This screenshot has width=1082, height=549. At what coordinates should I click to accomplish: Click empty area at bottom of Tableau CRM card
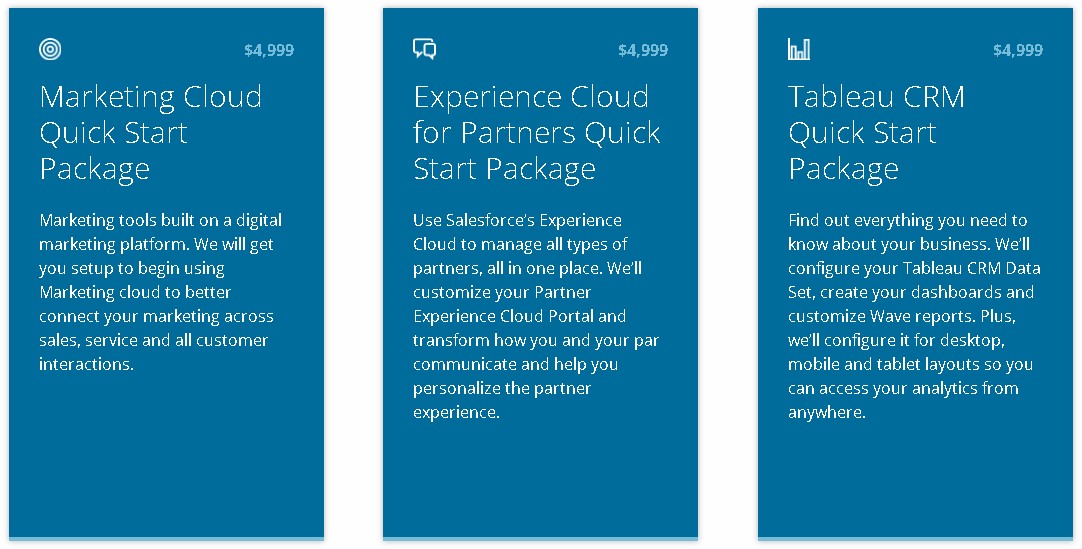(915, 483)
